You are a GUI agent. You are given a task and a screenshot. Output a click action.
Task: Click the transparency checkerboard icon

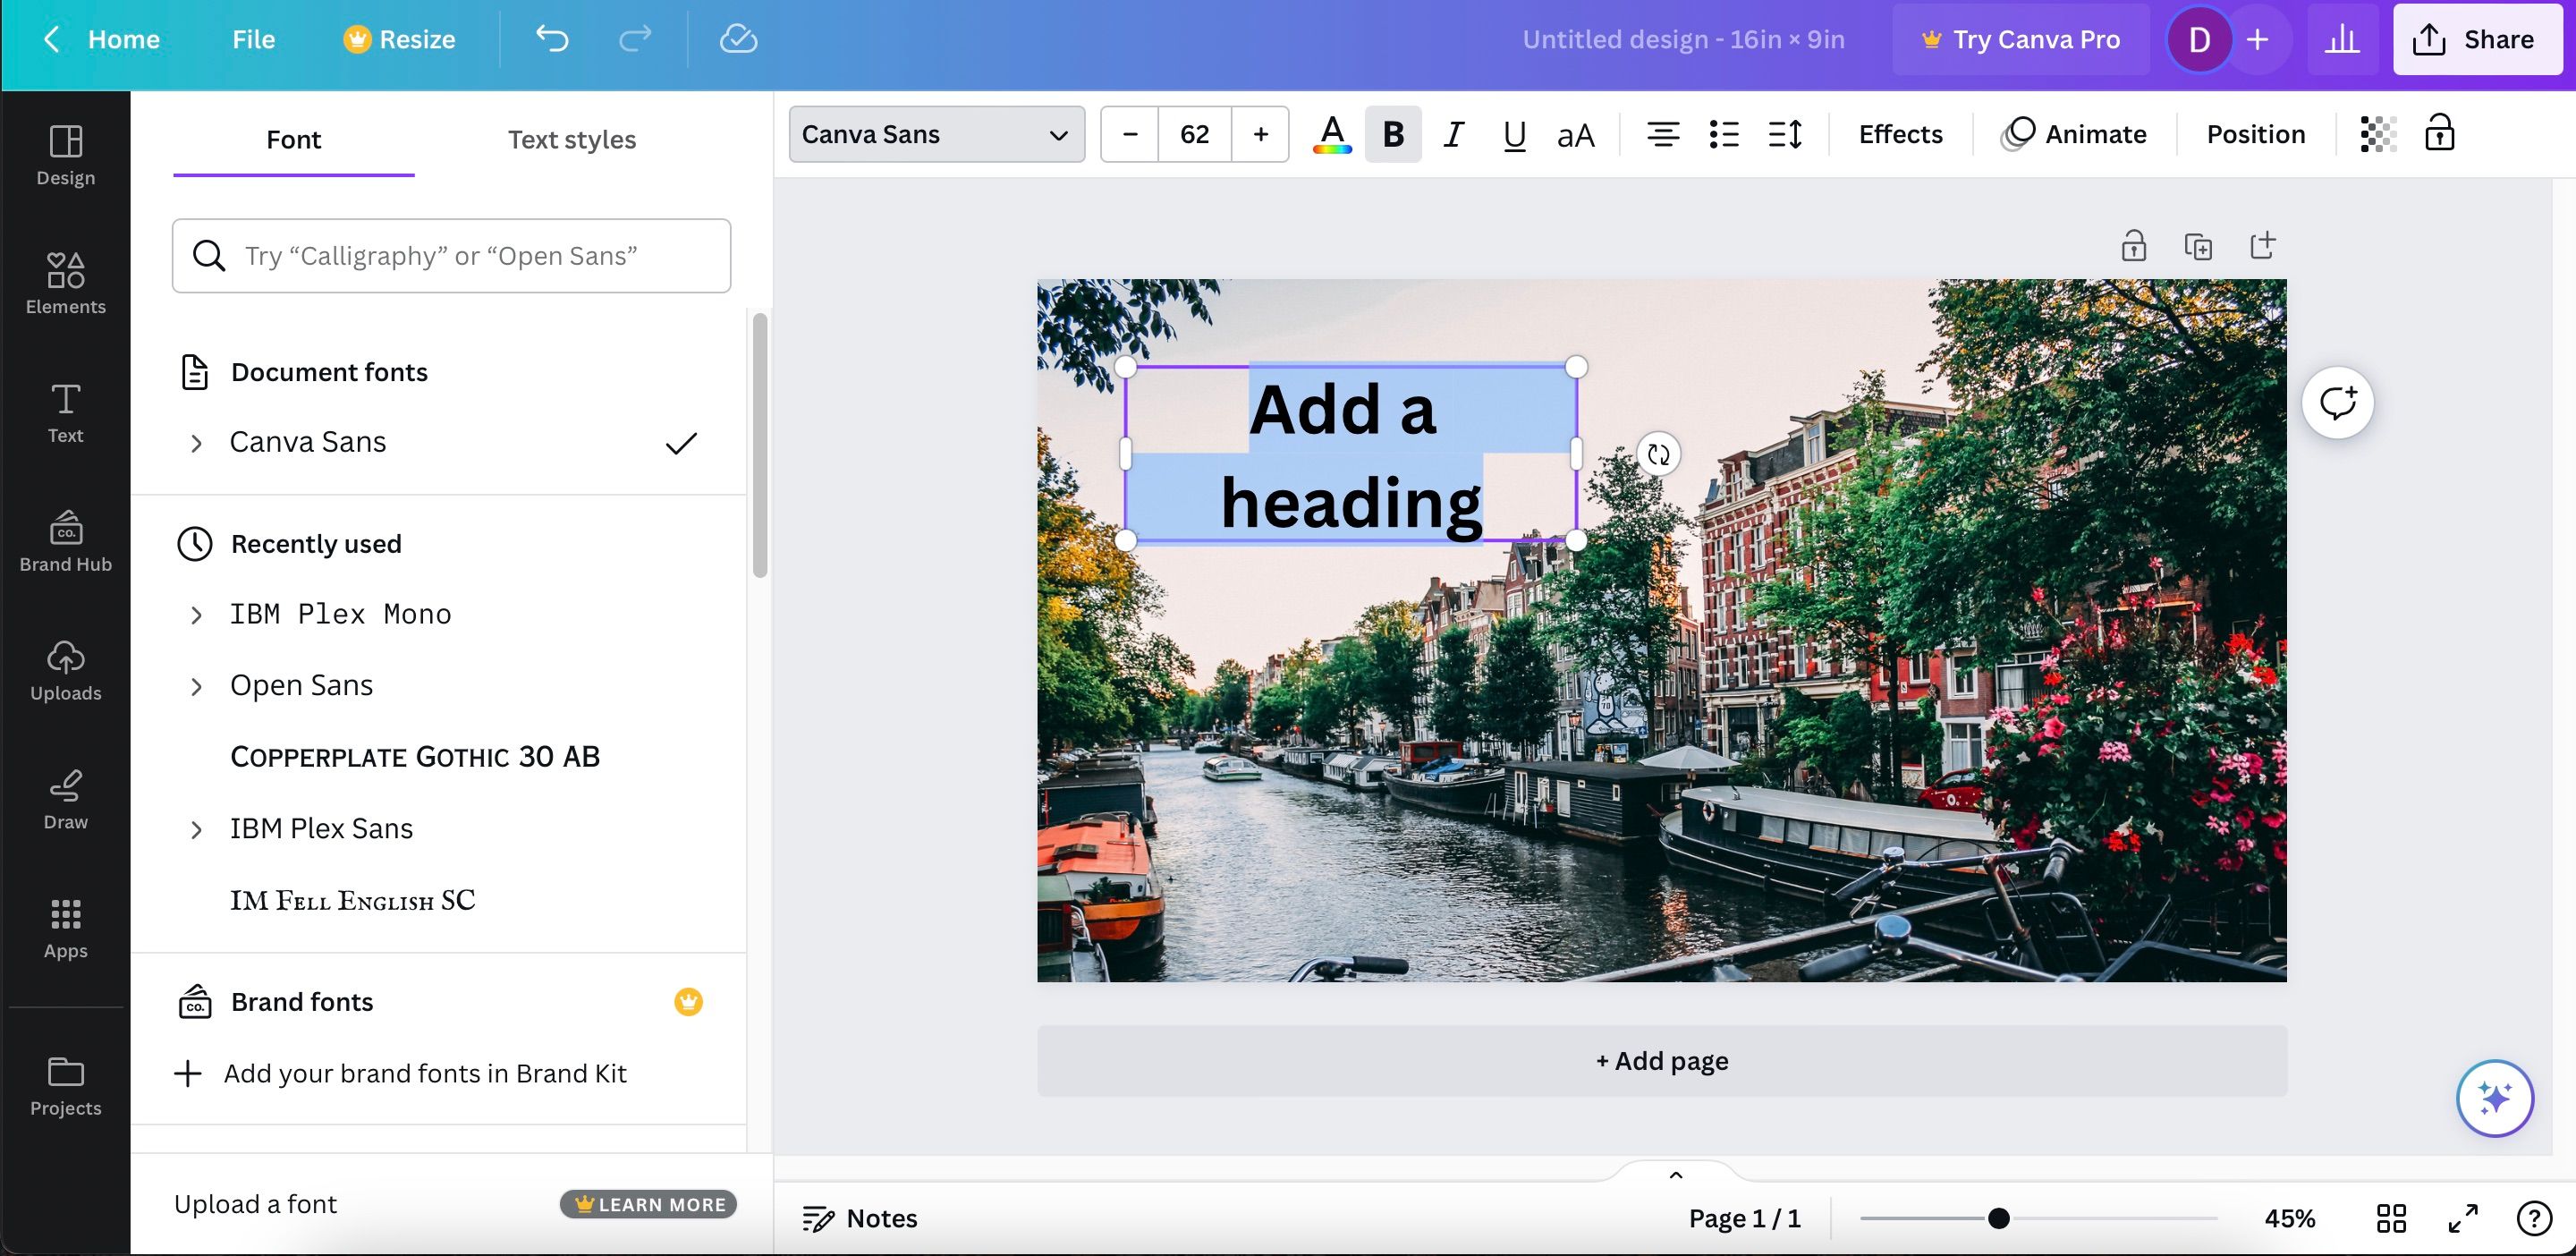click(x=2377, y=134)
